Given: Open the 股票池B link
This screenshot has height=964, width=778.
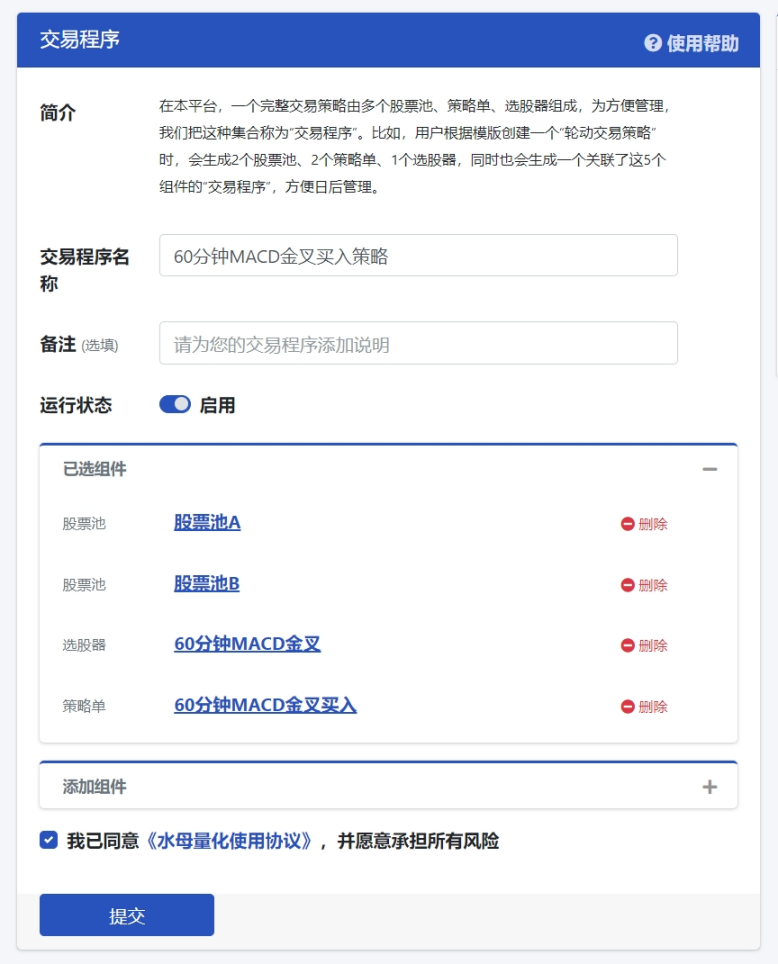Looking at the screenshot, I should [x=206, y=584].
